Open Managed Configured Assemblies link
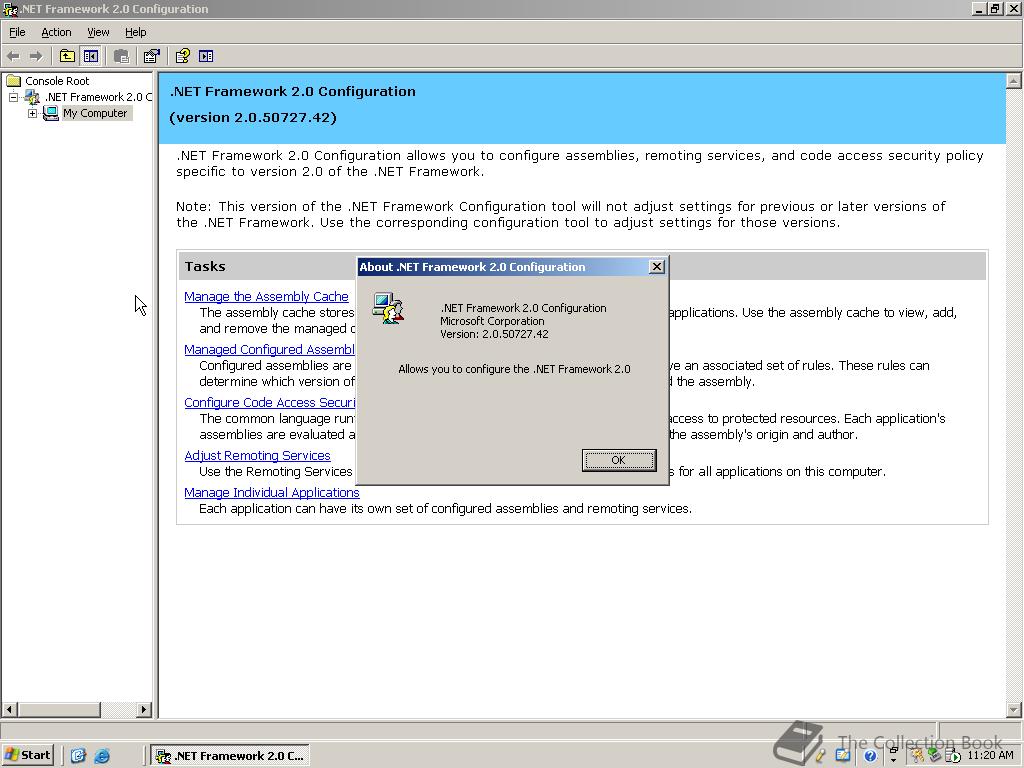The image size is (1024, 768). coord(270,349)
